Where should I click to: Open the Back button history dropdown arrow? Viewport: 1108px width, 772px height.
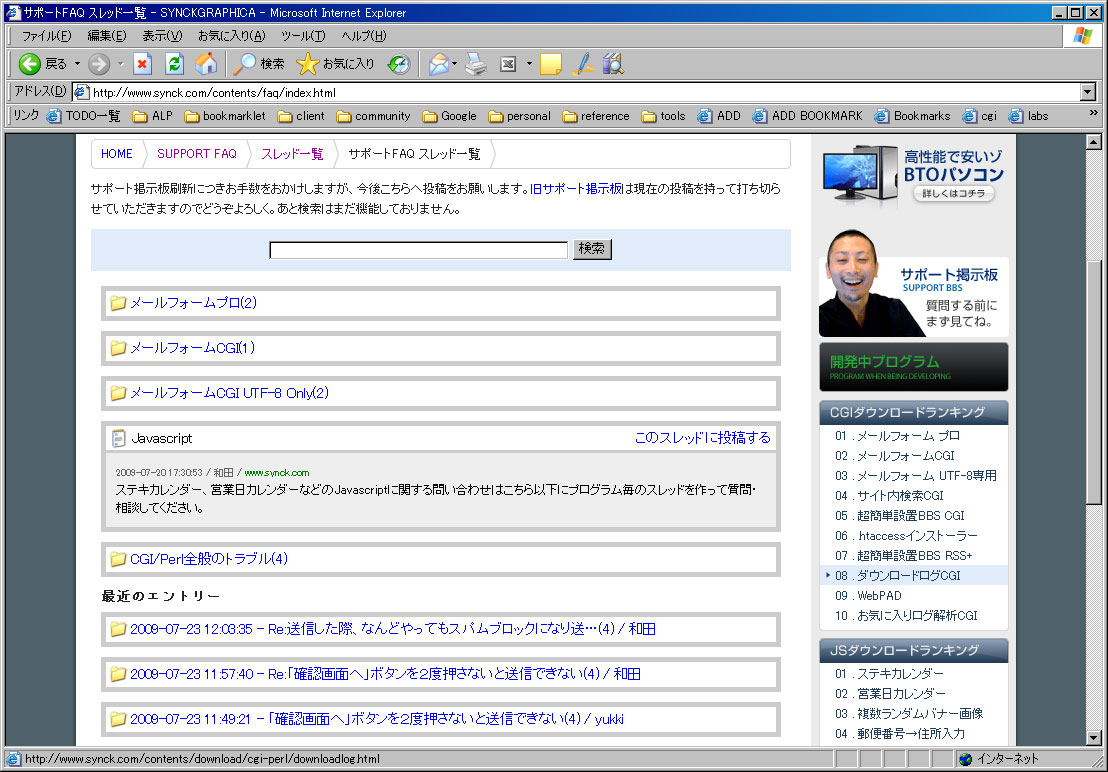(78, 64)
